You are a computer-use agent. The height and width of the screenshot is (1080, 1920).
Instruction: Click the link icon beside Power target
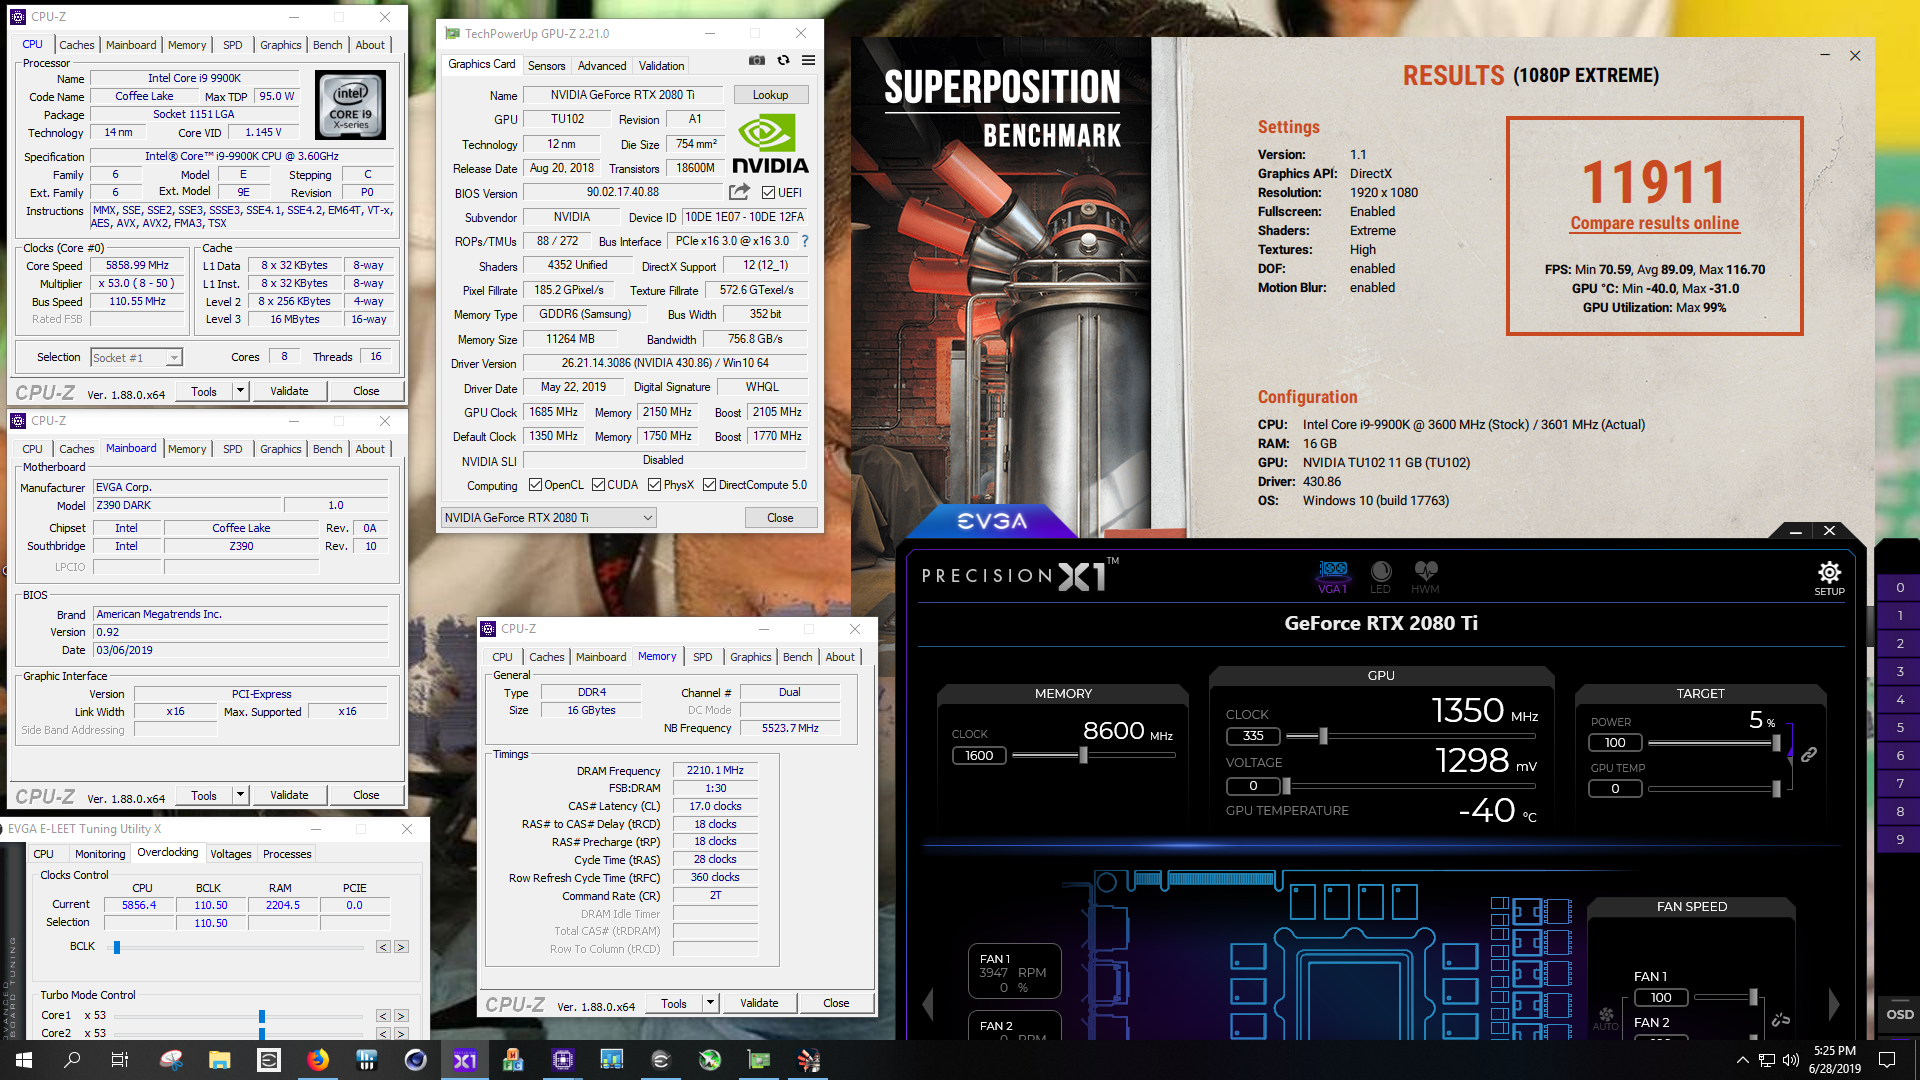tap(1809, 755)
